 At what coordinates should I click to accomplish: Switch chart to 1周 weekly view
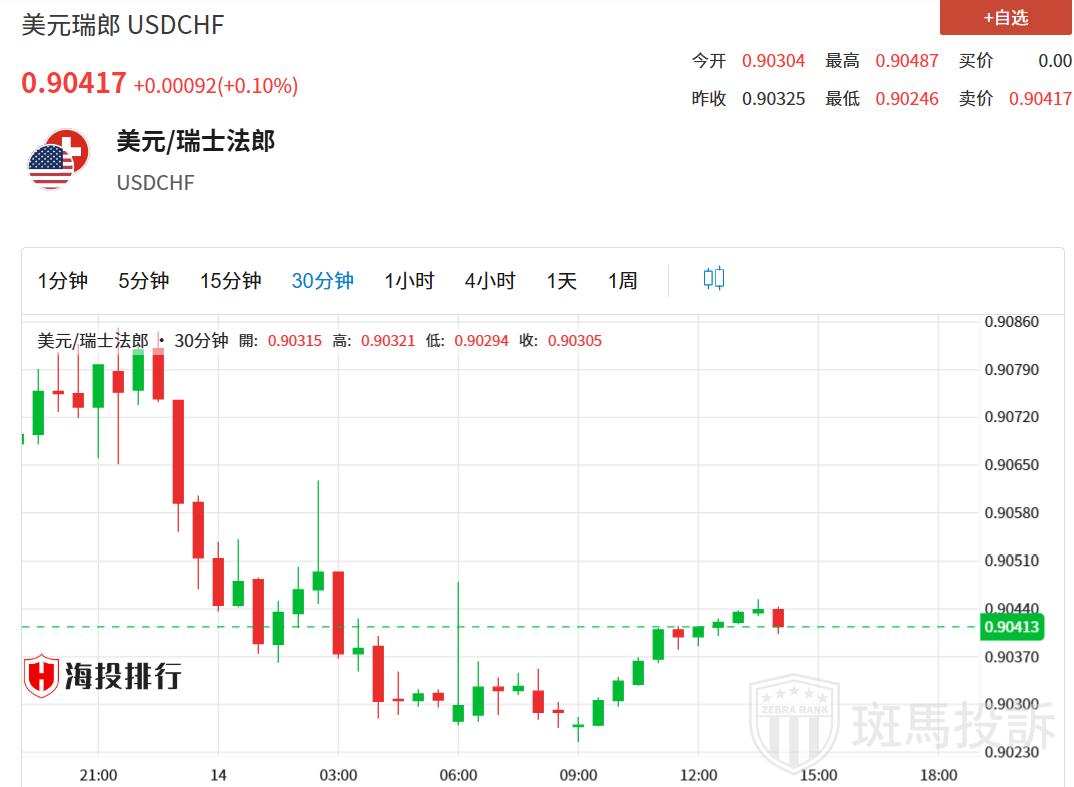(622, 281)
